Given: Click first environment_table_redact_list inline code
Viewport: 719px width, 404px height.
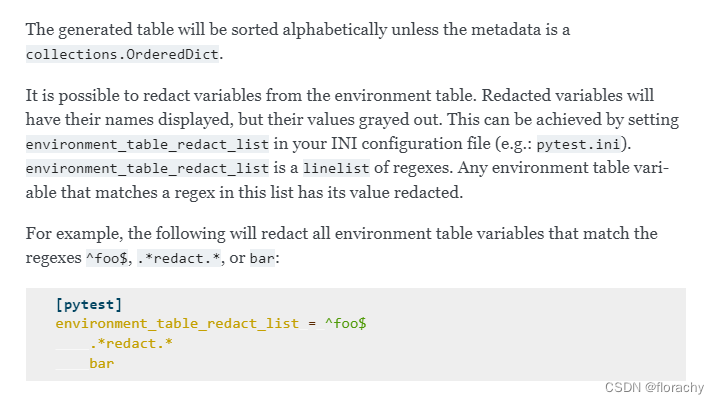Looking at the screenshot, I should 147,144.
